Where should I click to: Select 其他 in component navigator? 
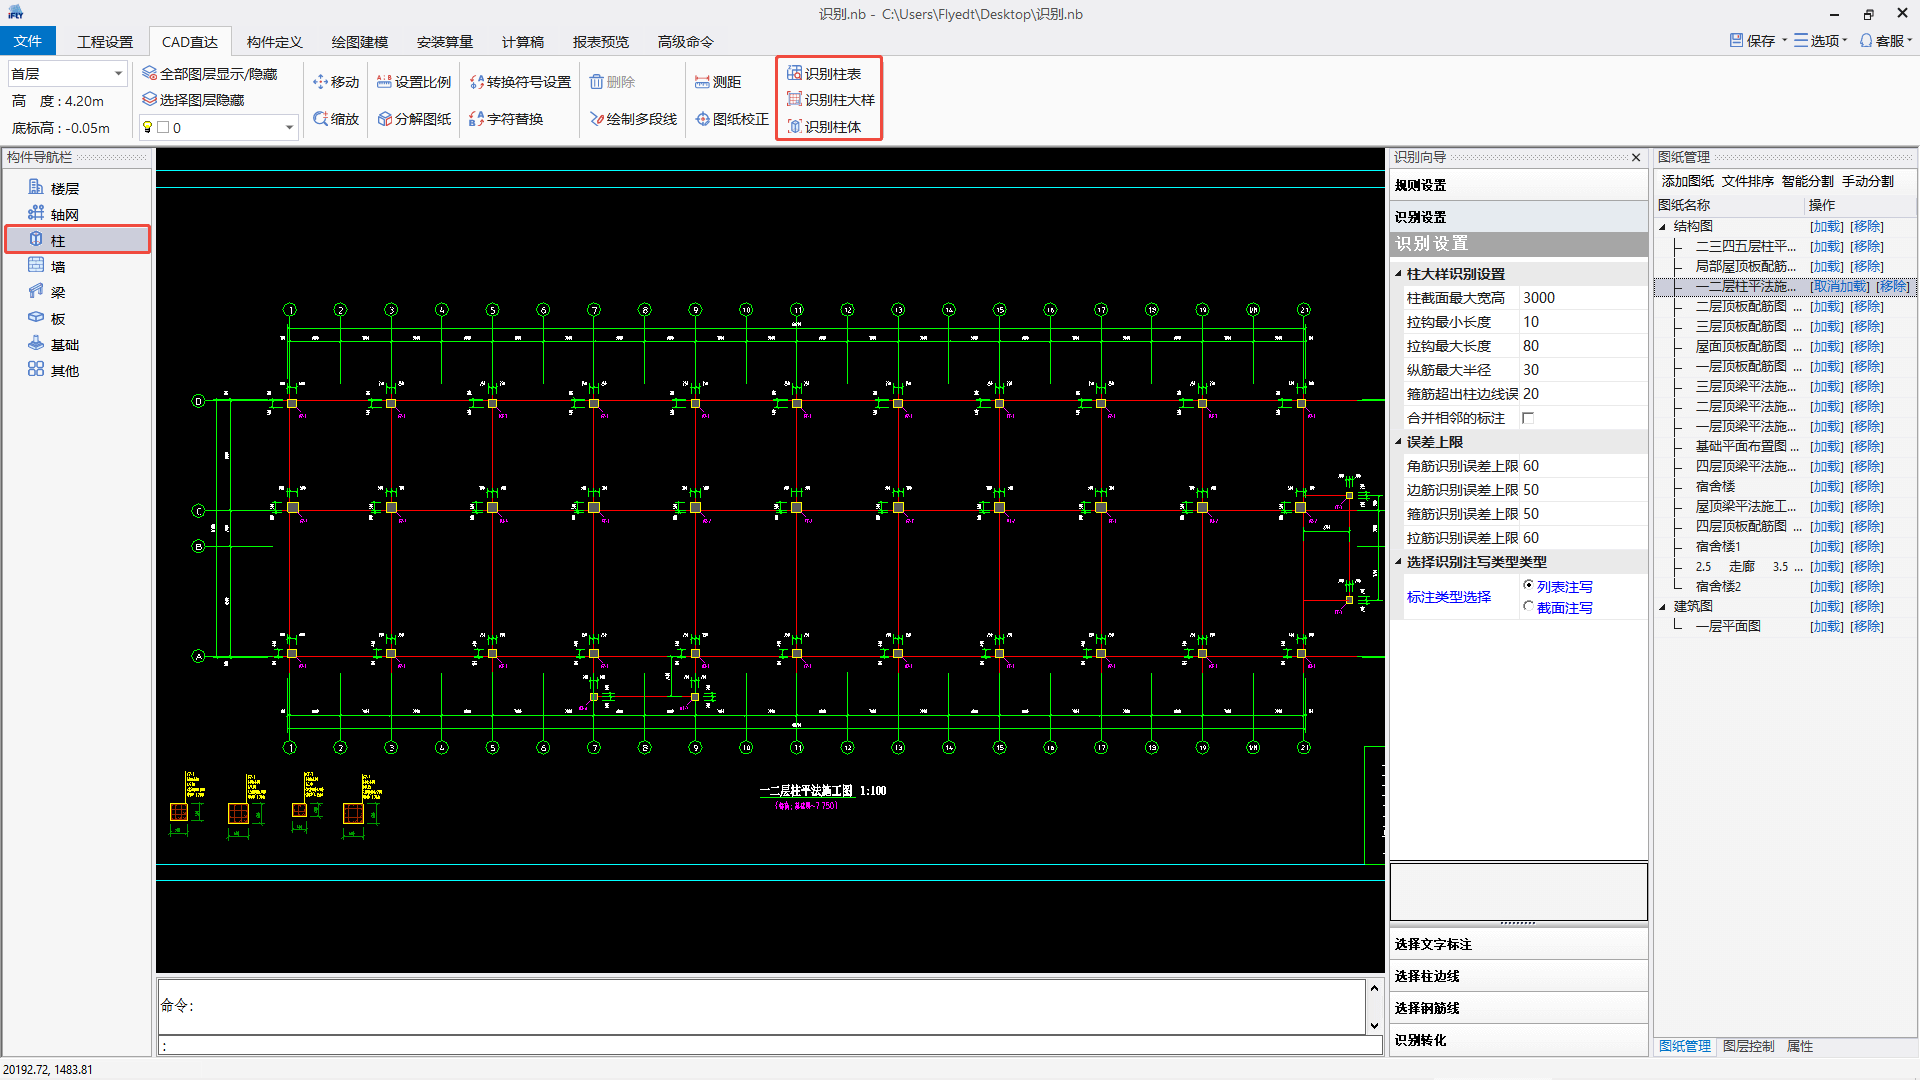[x=54, y=370]
